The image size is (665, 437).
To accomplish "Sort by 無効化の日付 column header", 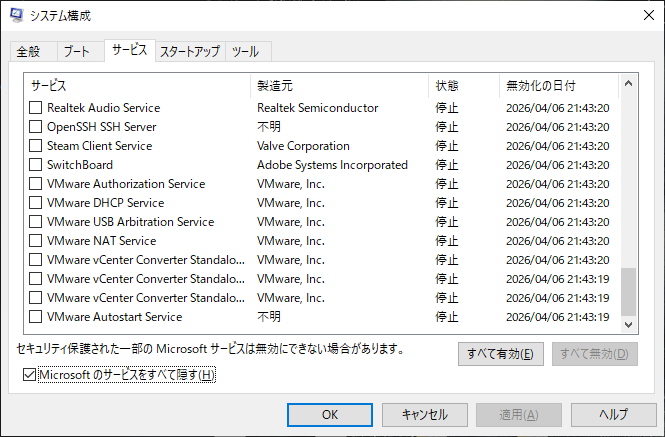I will click(559, 86).
